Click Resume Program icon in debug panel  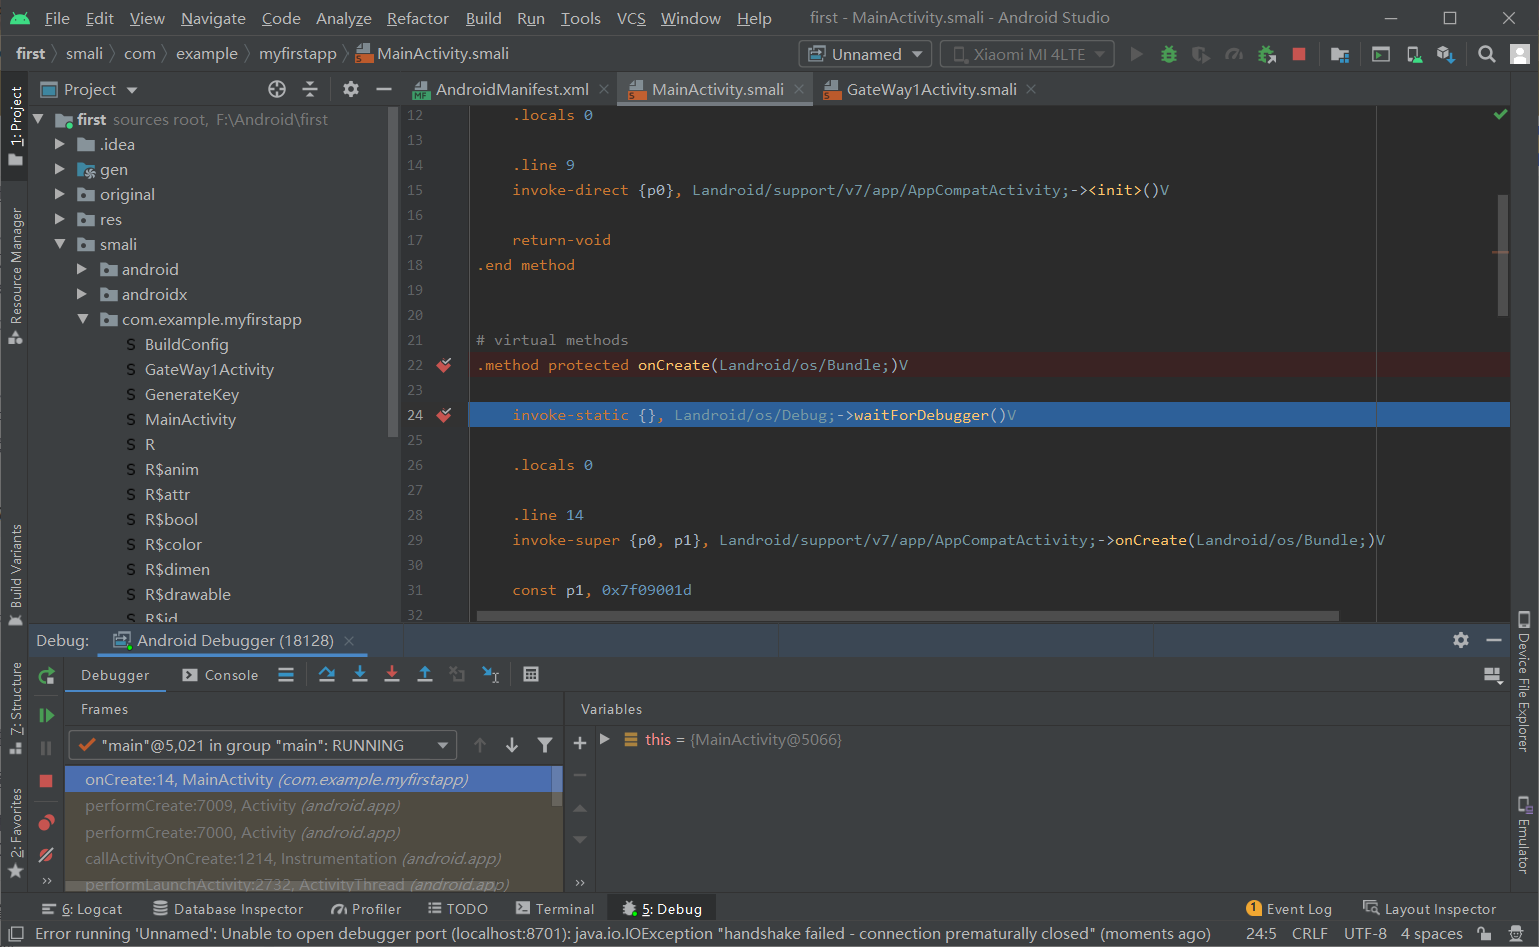tap(46, 715)
